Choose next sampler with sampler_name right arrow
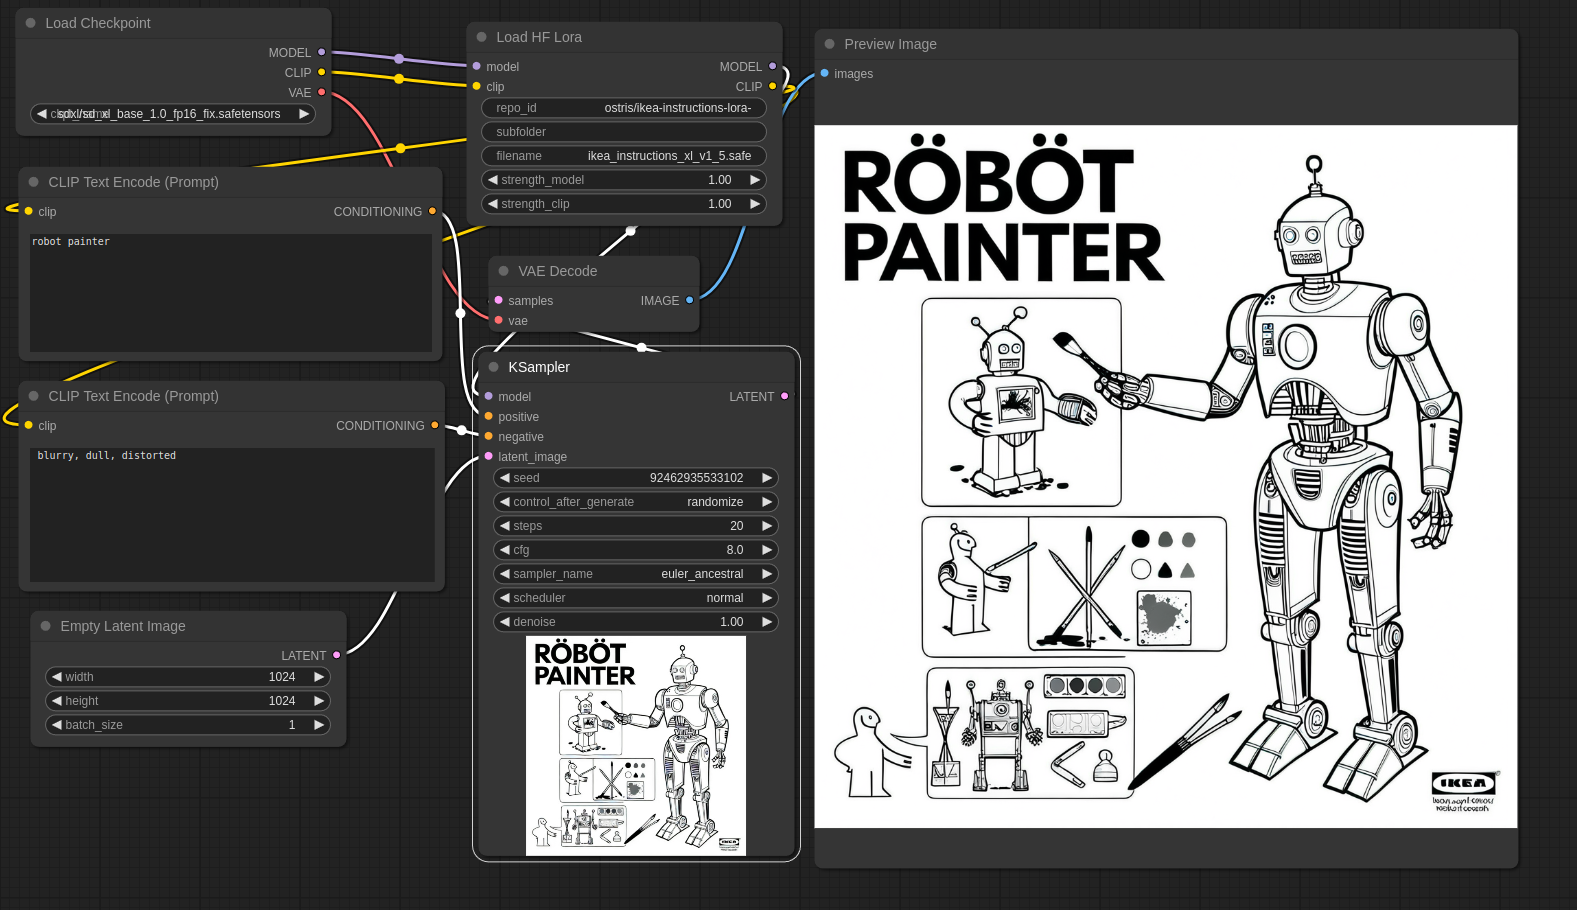The width and height of the screenshot is (1577, 910). (x=767, y=574)
